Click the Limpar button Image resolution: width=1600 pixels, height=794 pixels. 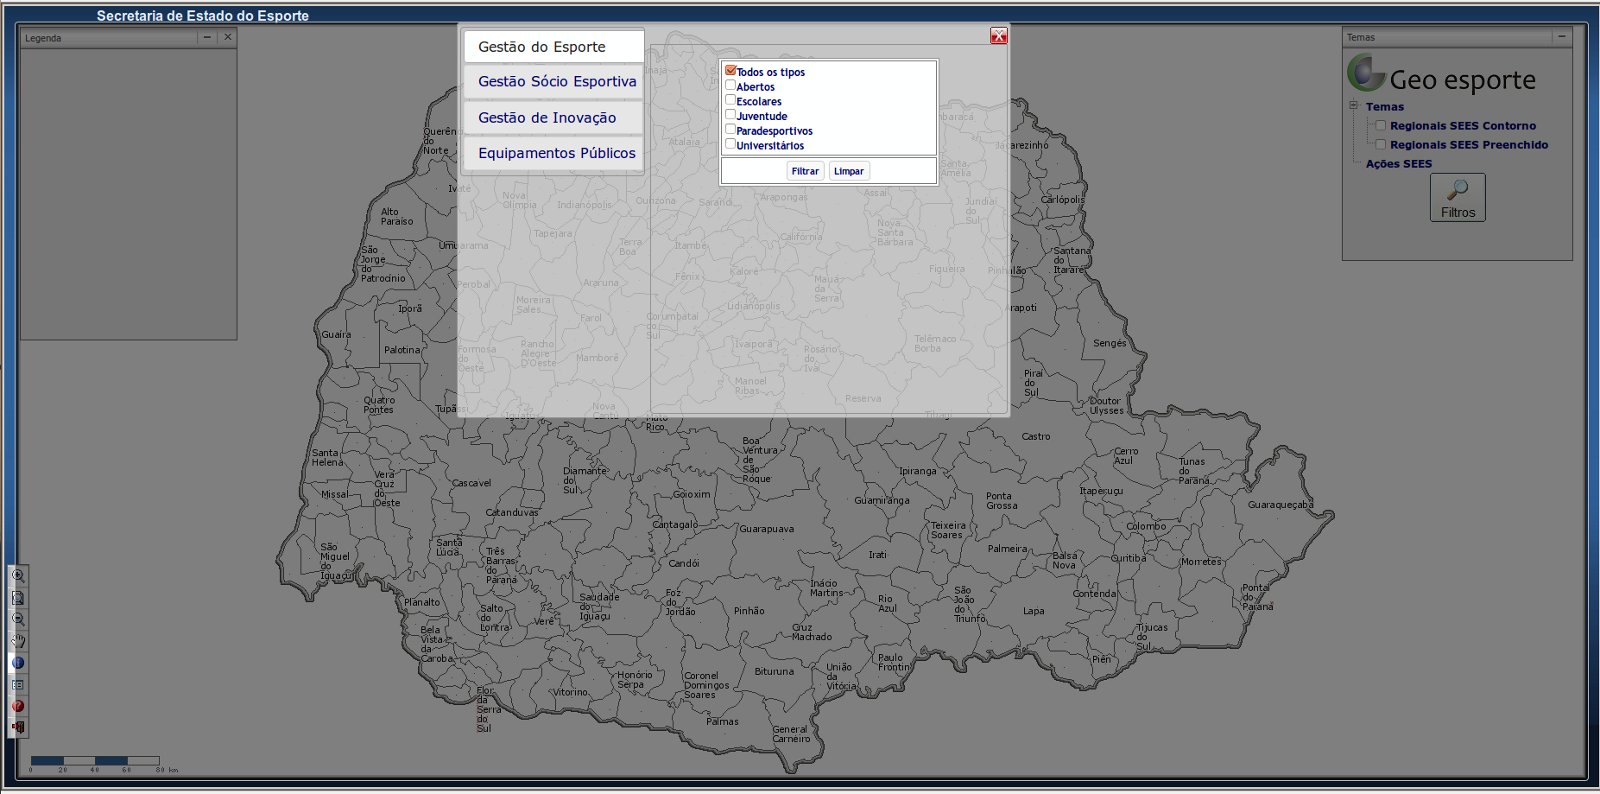click(x=848, y=171)
